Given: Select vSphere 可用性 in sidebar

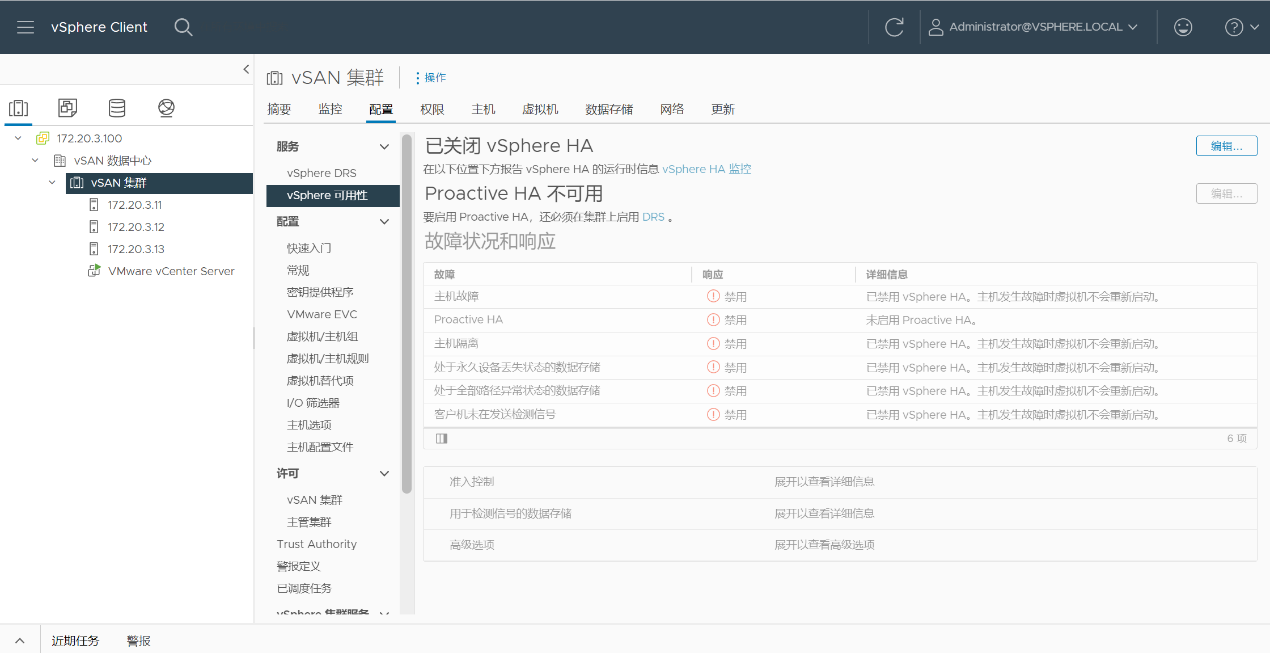Looking at the screenshot, I should 333,195.
